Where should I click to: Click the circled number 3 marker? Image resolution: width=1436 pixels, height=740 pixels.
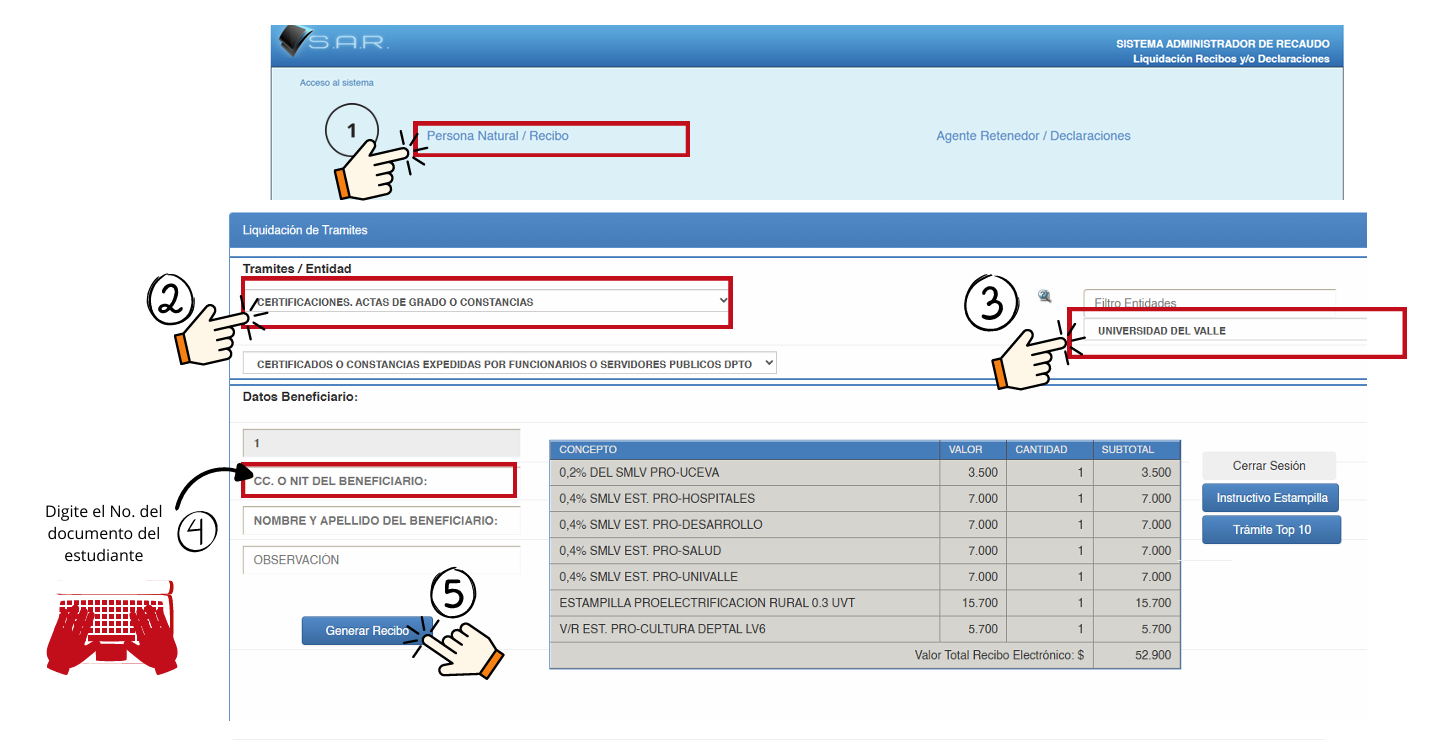coord(991,303)
